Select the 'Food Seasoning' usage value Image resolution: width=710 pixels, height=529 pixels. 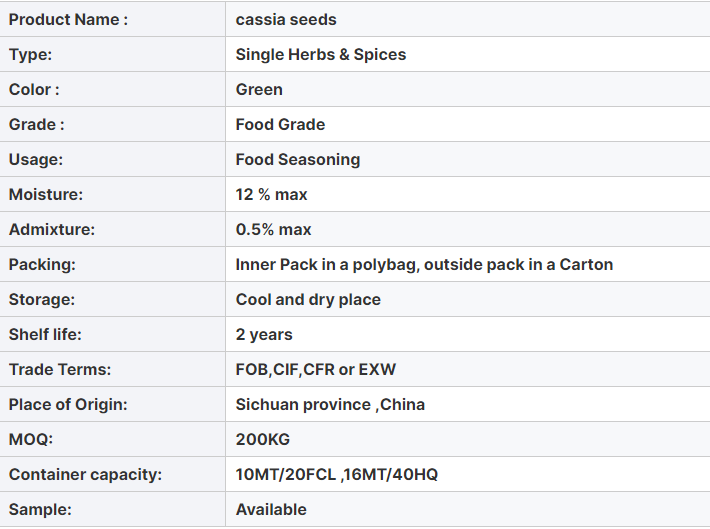click(x=297, y=159)
